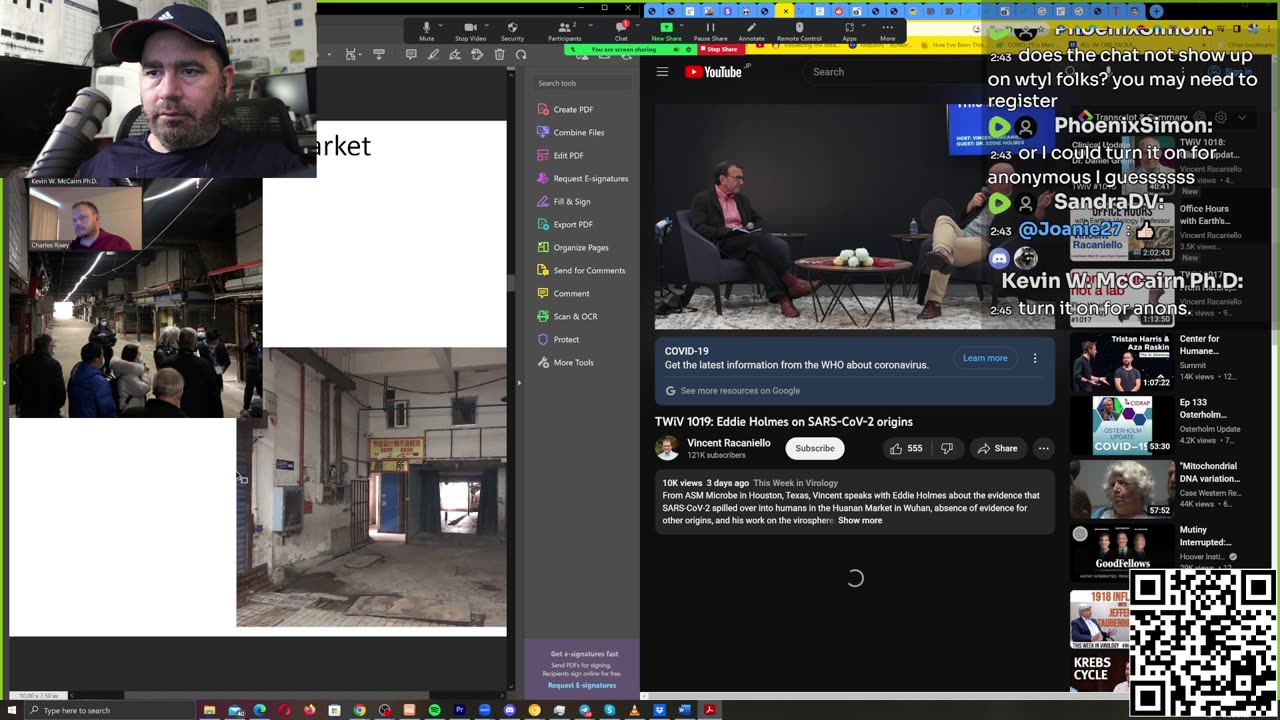Viewport: 1280px width, 720px height.
Task: Open Firefox from taskbar
Action: (309, 710)
